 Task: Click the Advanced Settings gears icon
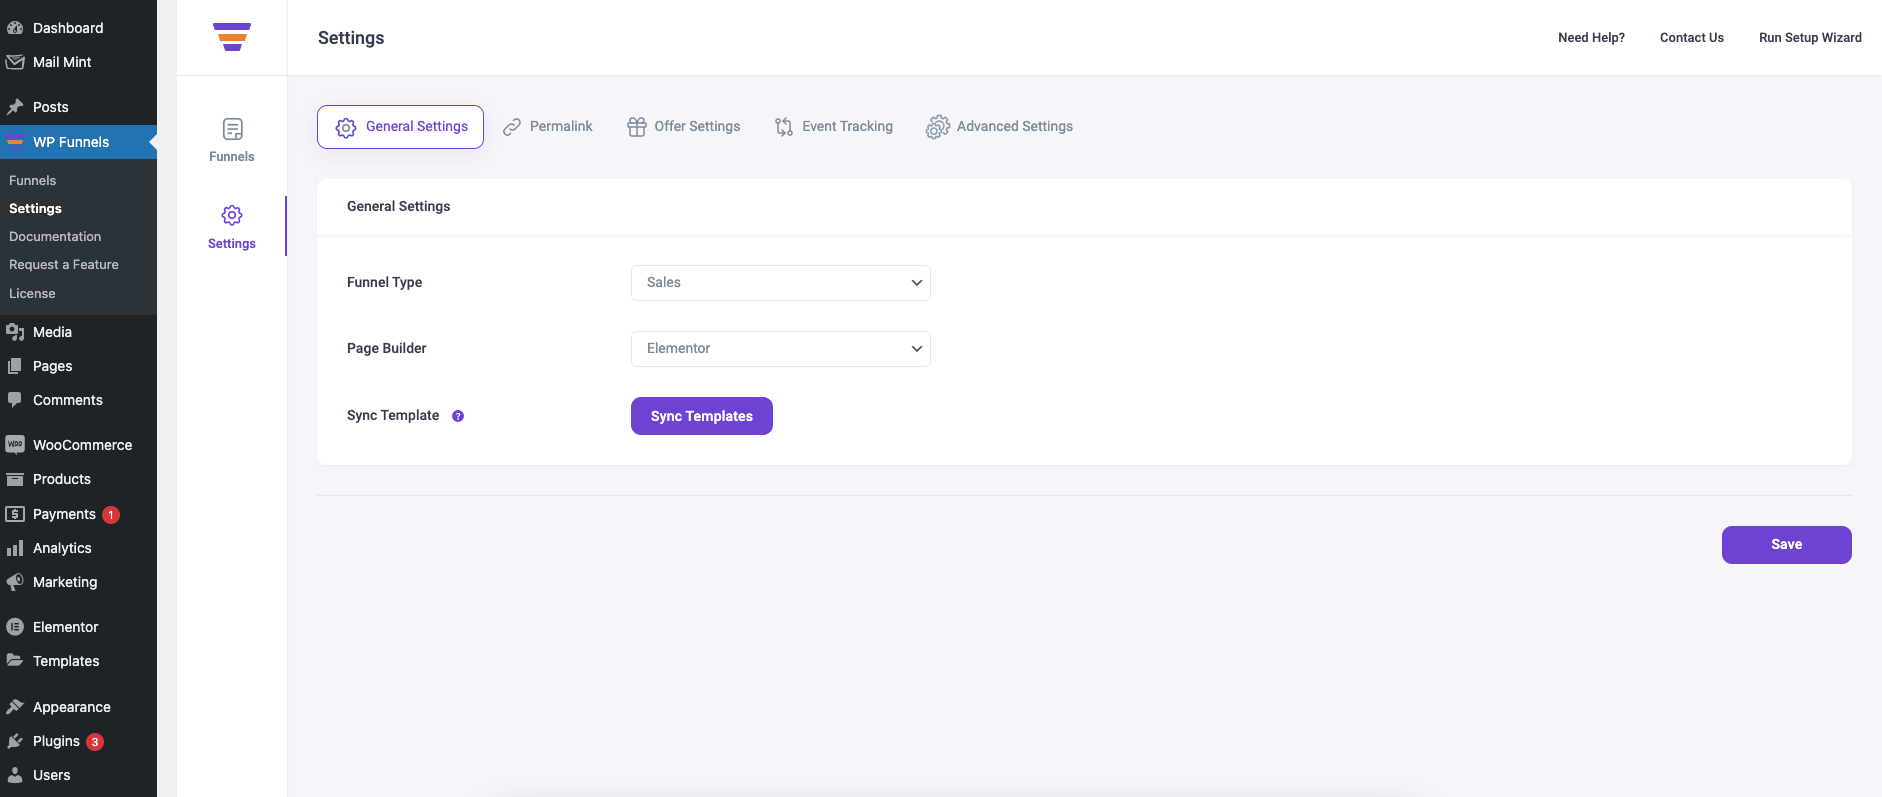[x=937, y=127]
